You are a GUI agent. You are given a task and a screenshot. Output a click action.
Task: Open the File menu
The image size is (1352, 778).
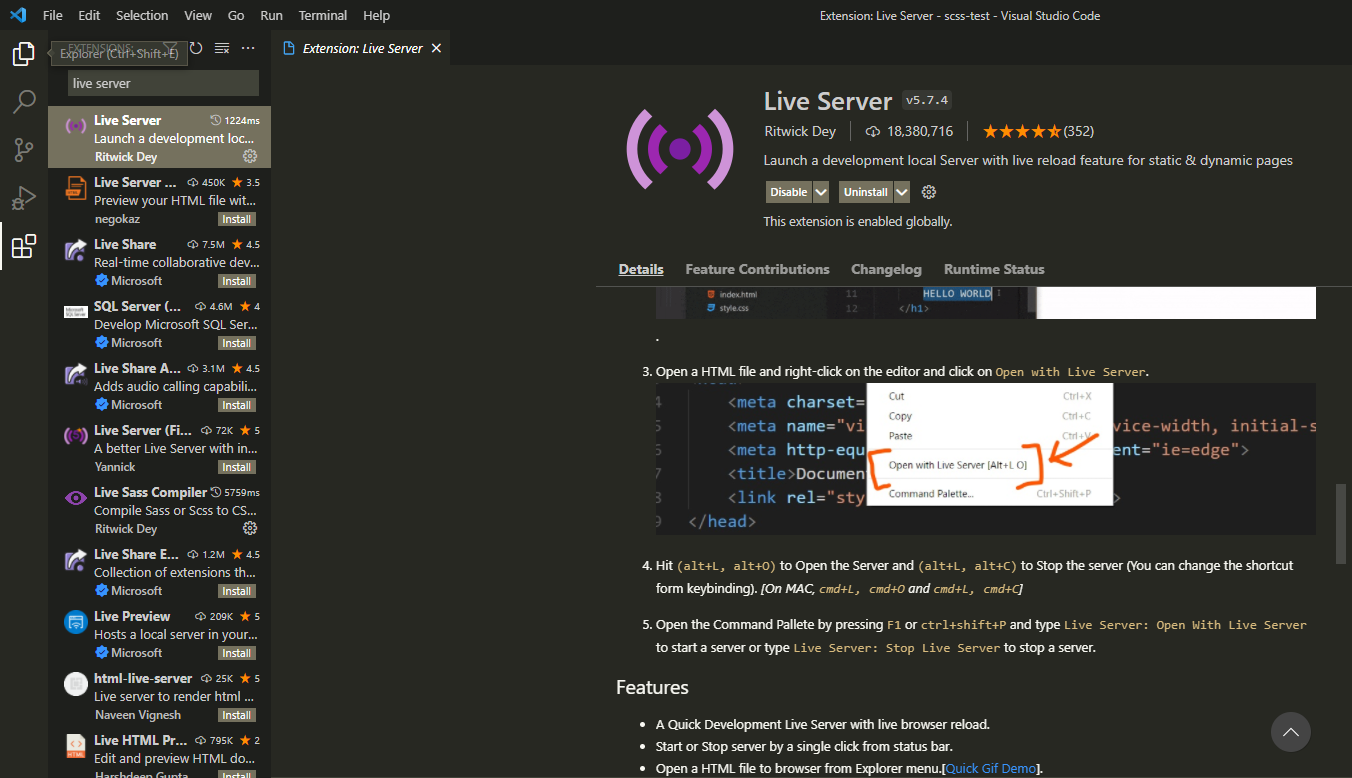[x=53, y=15]
